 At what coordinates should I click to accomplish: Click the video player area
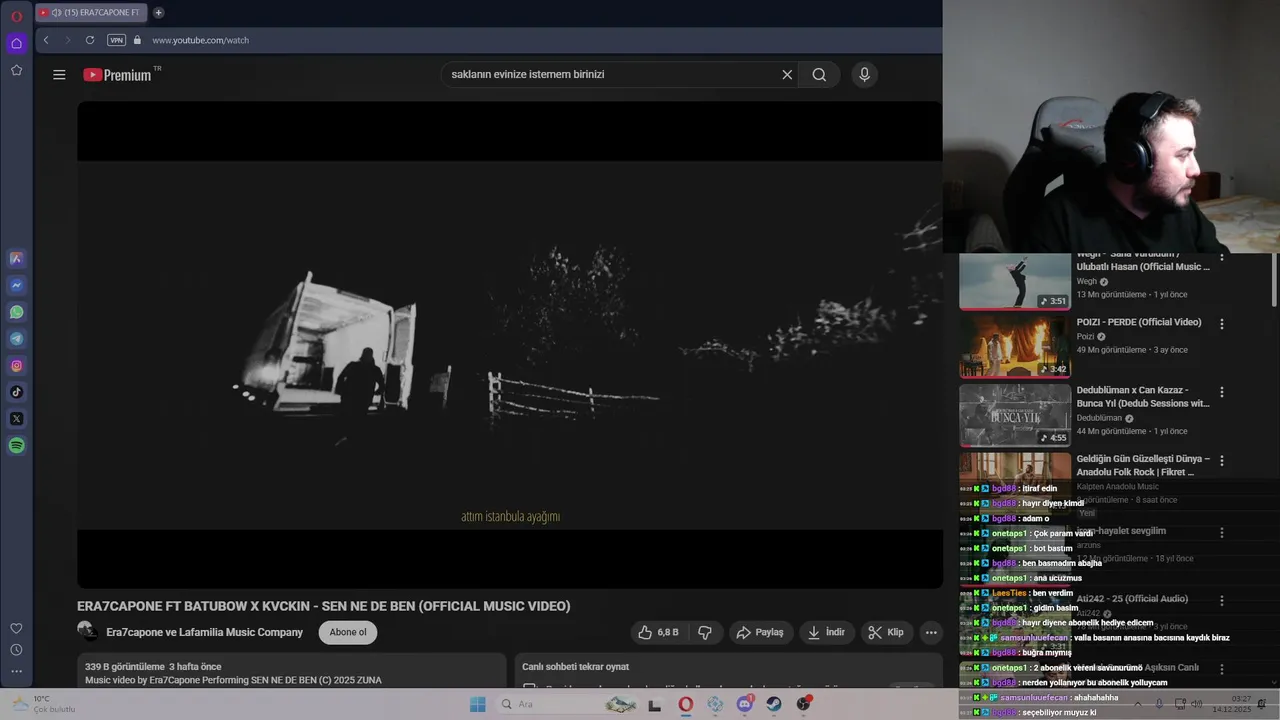[510, 345]
